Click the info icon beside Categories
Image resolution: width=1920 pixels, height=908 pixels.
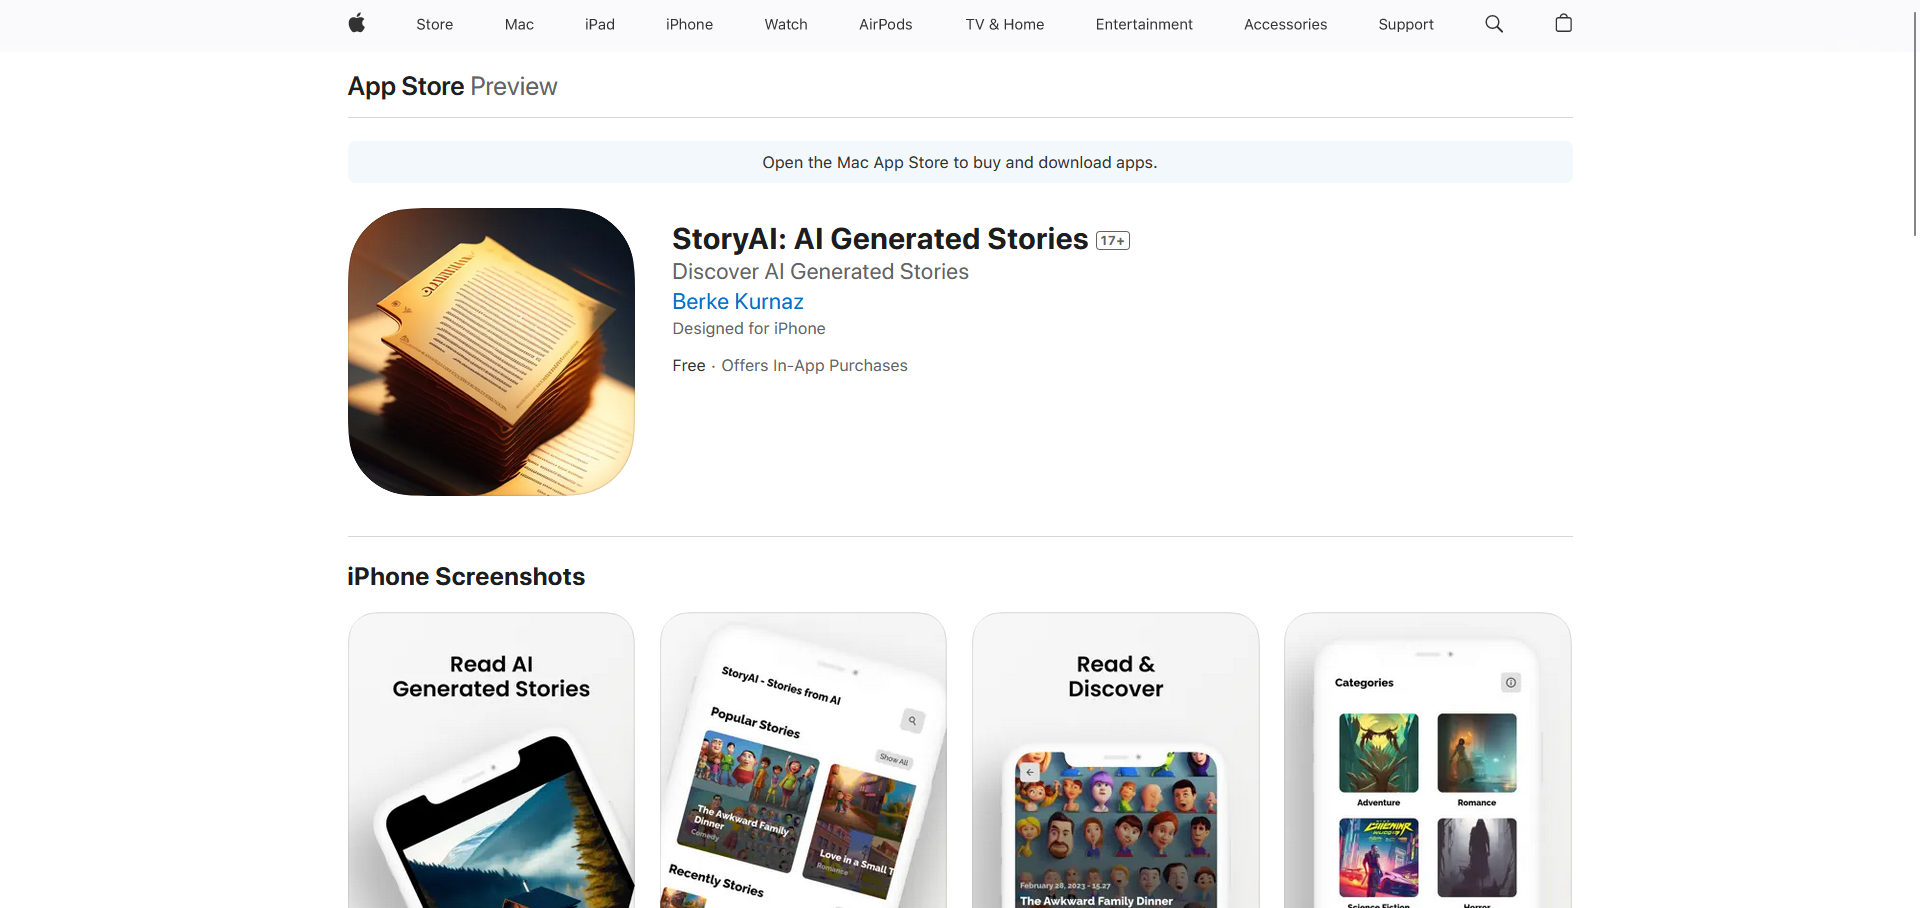(x=1511, y=683)
